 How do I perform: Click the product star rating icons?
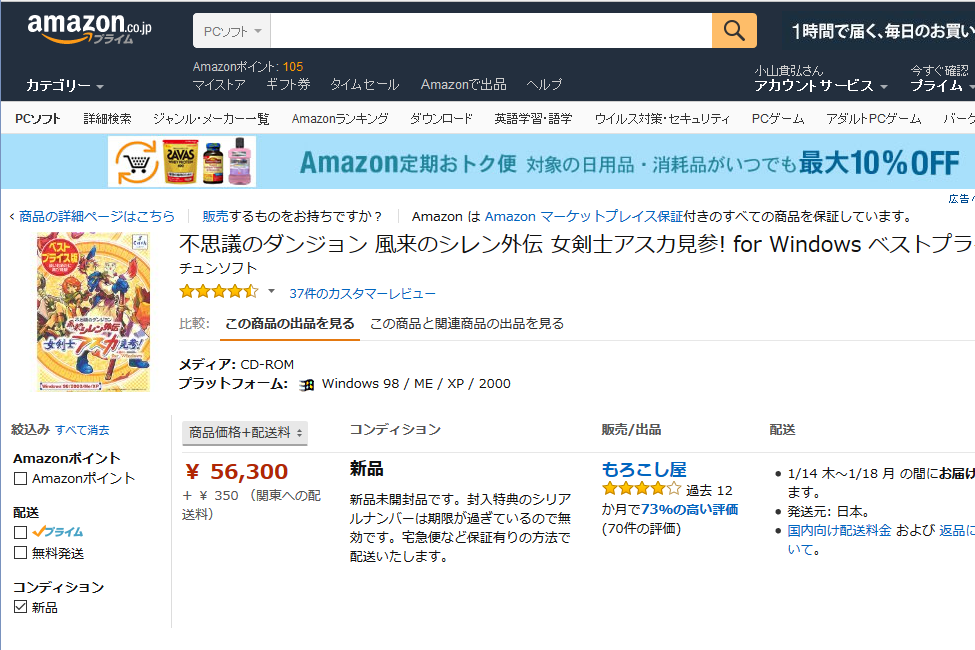click(218, 292)
